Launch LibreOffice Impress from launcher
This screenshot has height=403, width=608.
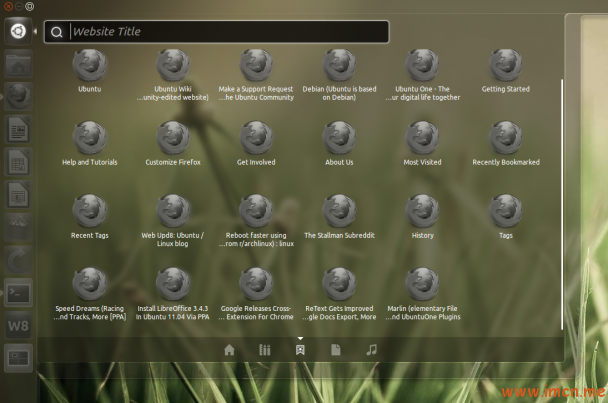18,194
